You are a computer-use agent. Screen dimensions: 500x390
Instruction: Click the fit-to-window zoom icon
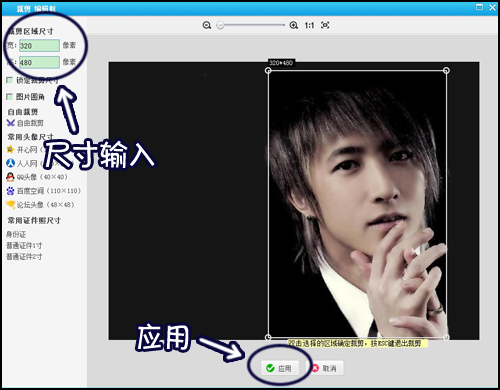[x=325, y=25]
